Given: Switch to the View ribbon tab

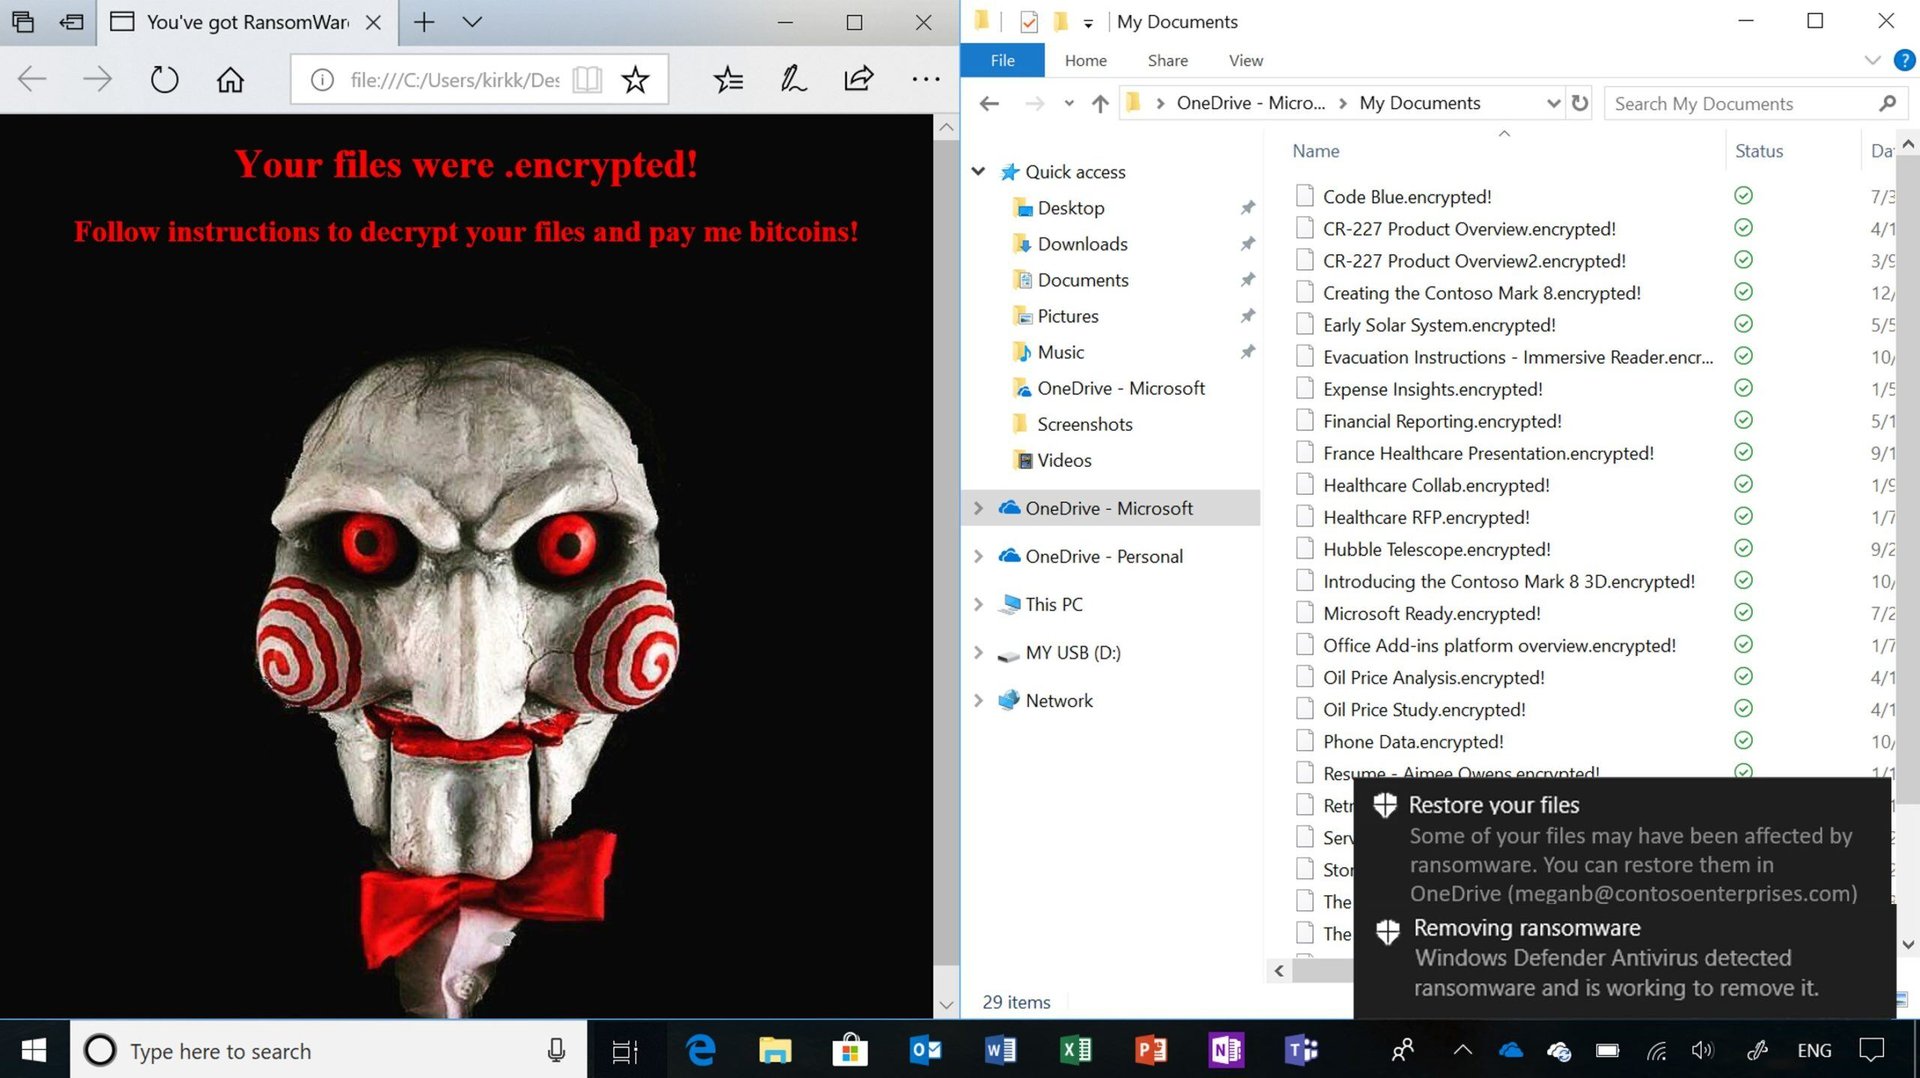Looking at the screenshot, I should click(x=1244, y=60).
